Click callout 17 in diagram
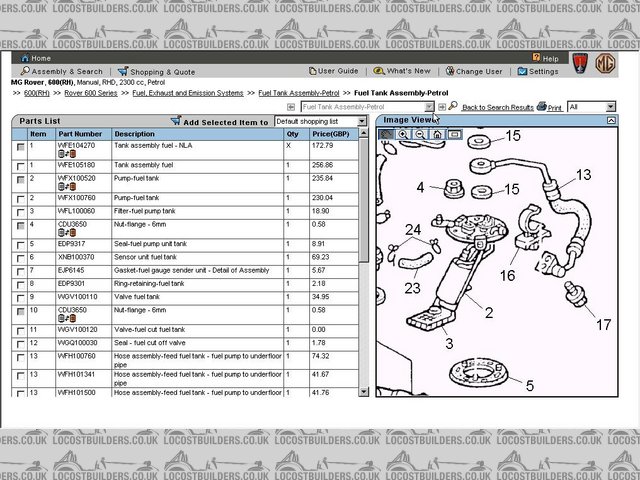This screenshot has height=480, width=640. [603, 325]
